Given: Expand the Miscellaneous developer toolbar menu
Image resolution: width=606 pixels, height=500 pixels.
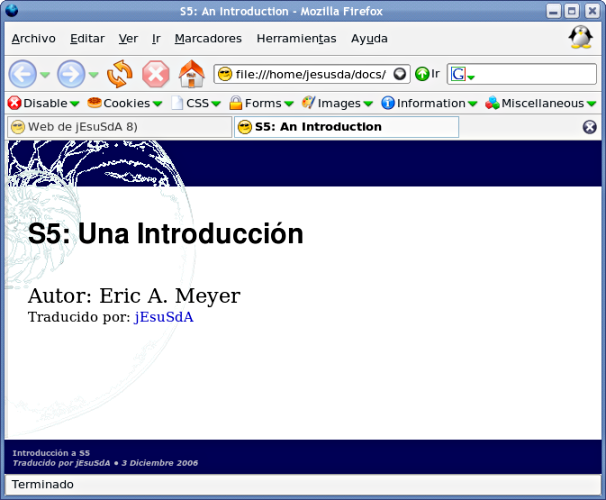Looking at the screenshot, I should pyautogui.click(x=591, y=104).
